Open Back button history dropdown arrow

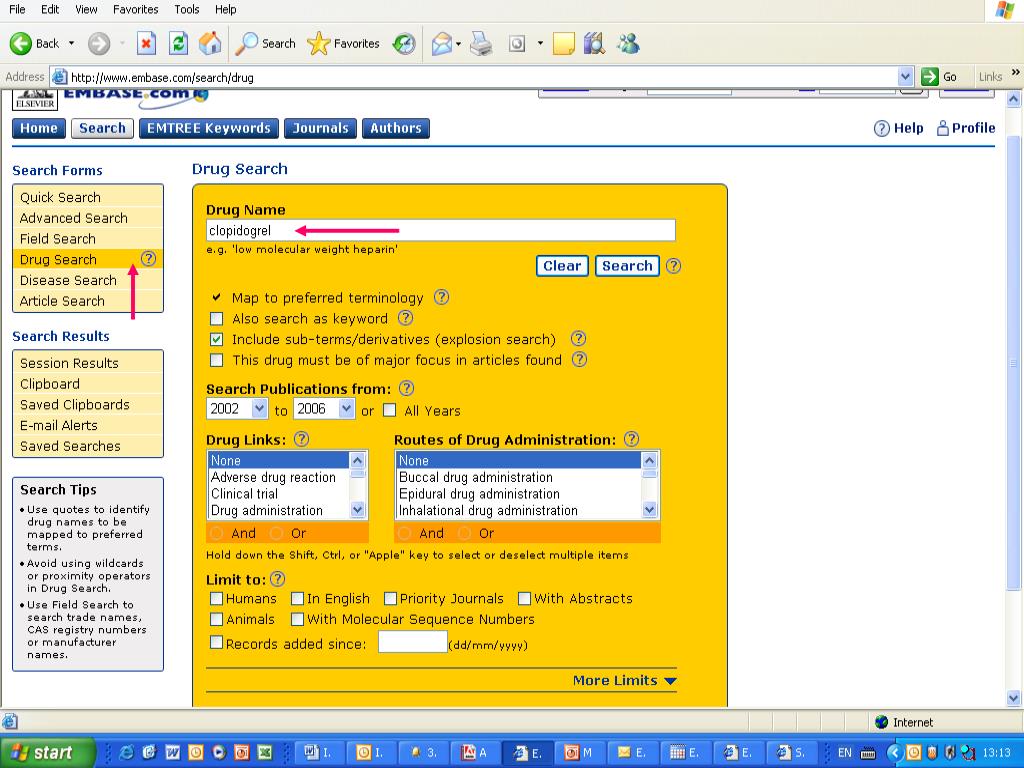tap(71, 44)
